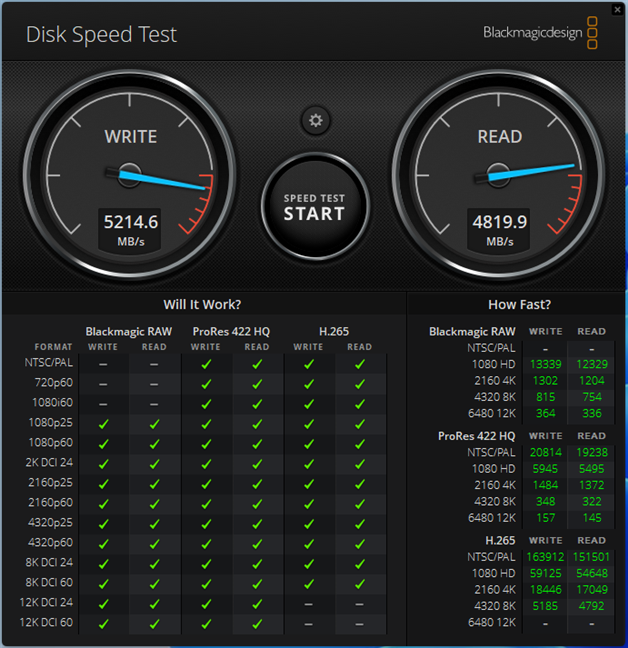
Task: Click Blackmagic RAW 1080 HD read value 12329
Action: pos(592,364)
